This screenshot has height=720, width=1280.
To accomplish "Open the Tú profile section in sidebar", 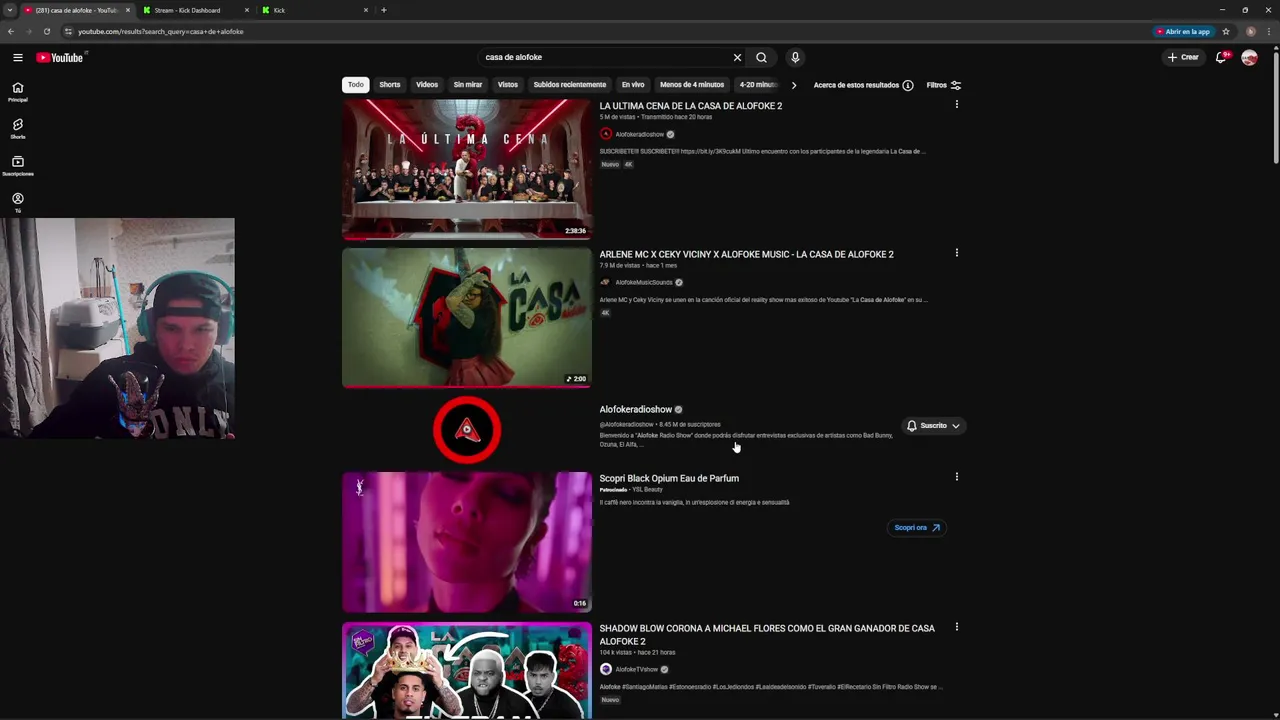I will tap(18, 203).
